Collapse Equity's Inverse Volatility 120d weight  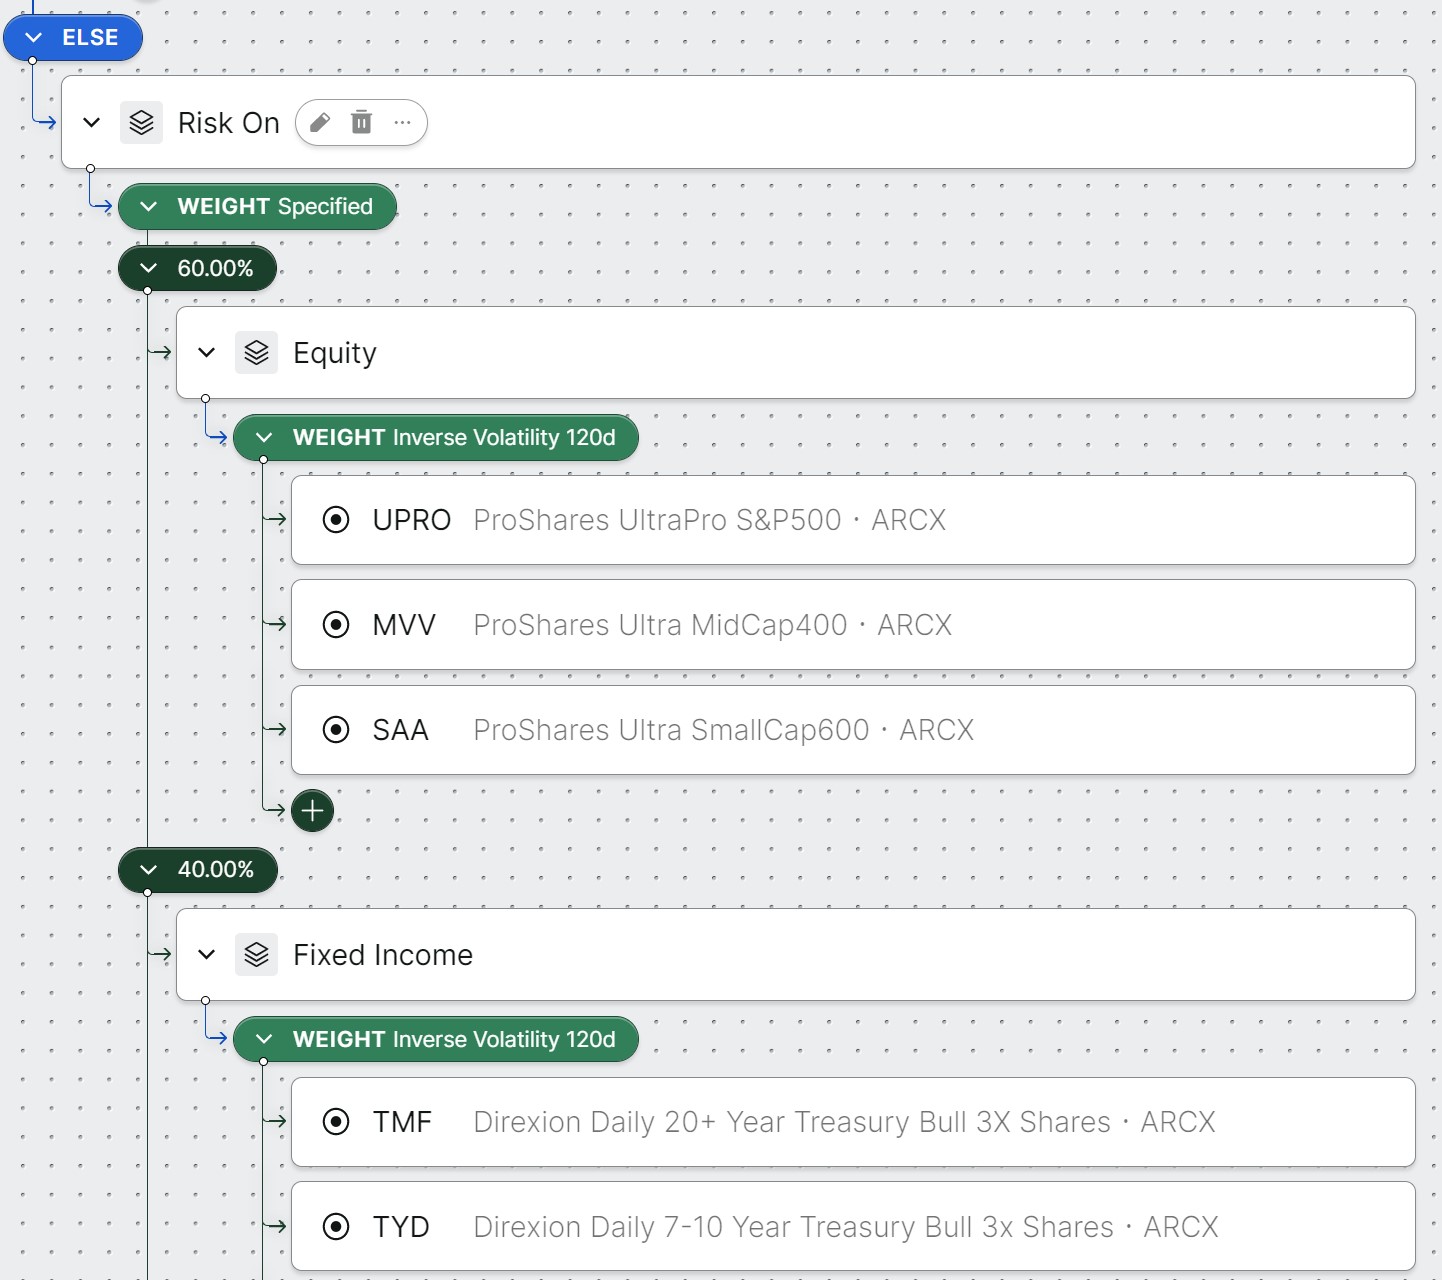(x=264, y=438)
